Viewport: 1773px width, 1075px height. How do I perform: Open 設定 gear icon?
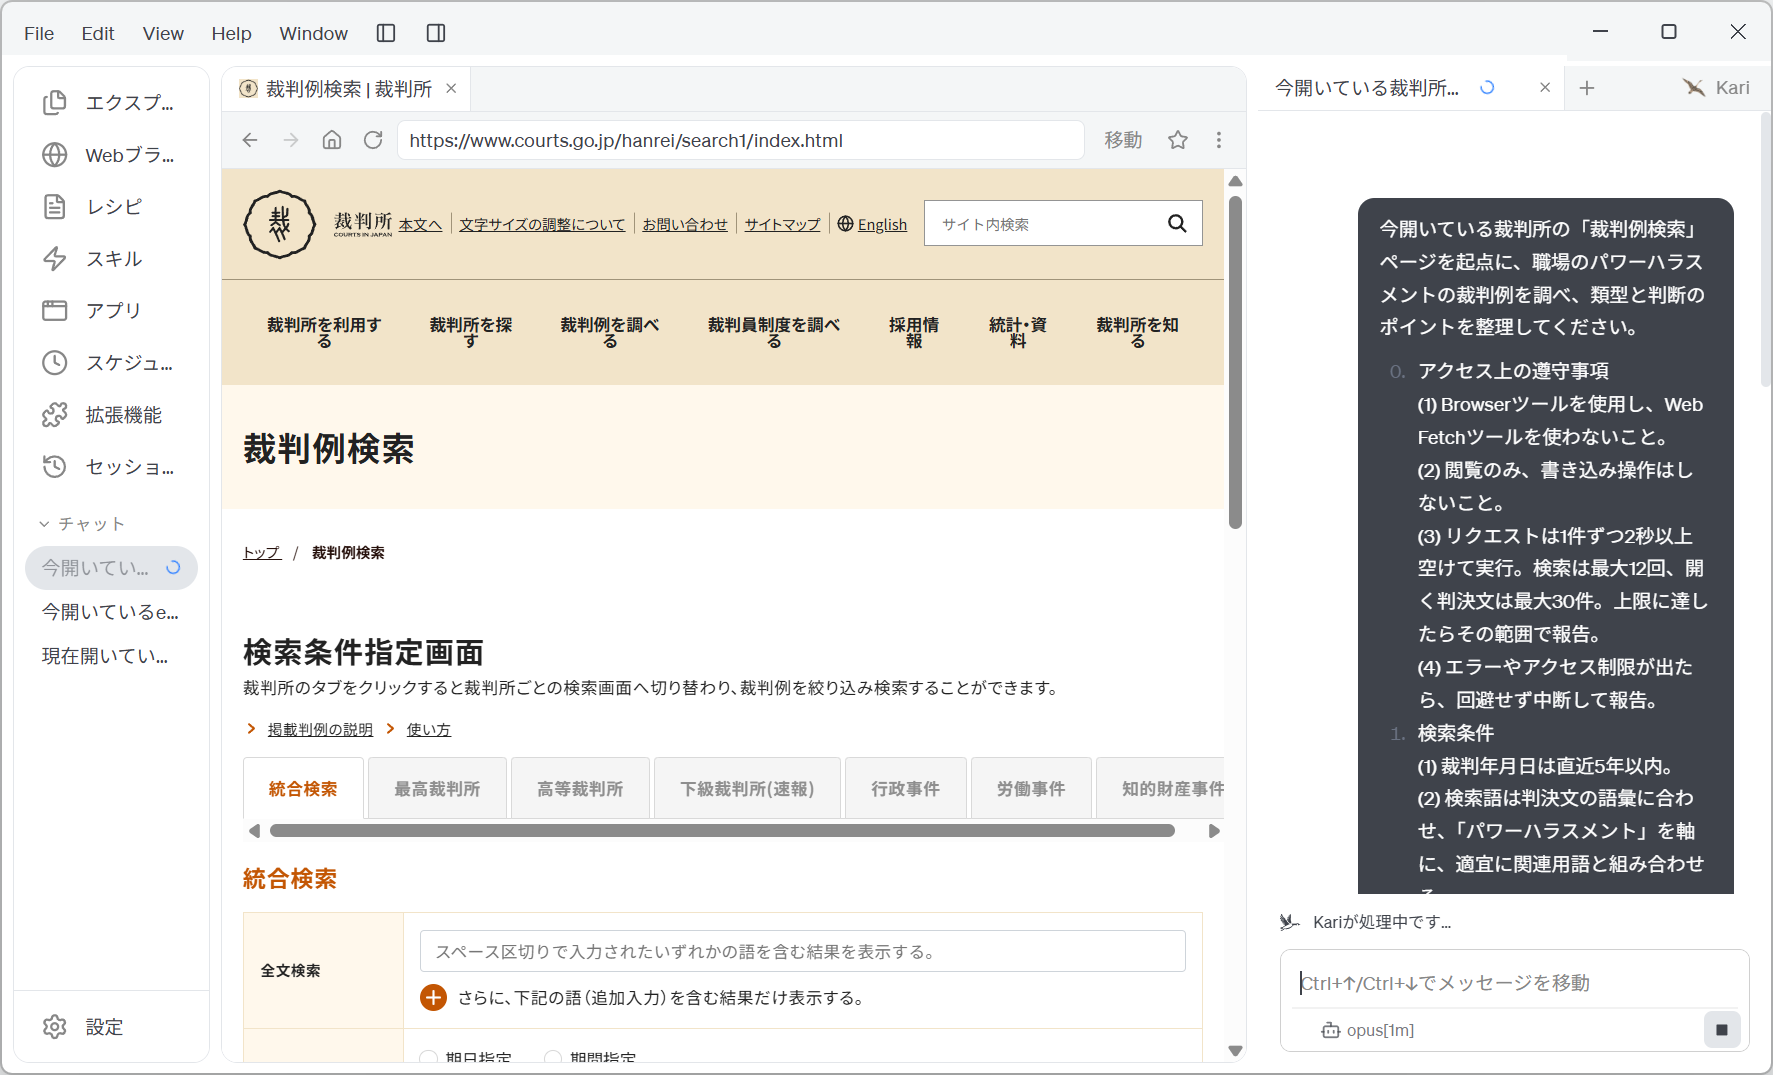pos(55,1027)
